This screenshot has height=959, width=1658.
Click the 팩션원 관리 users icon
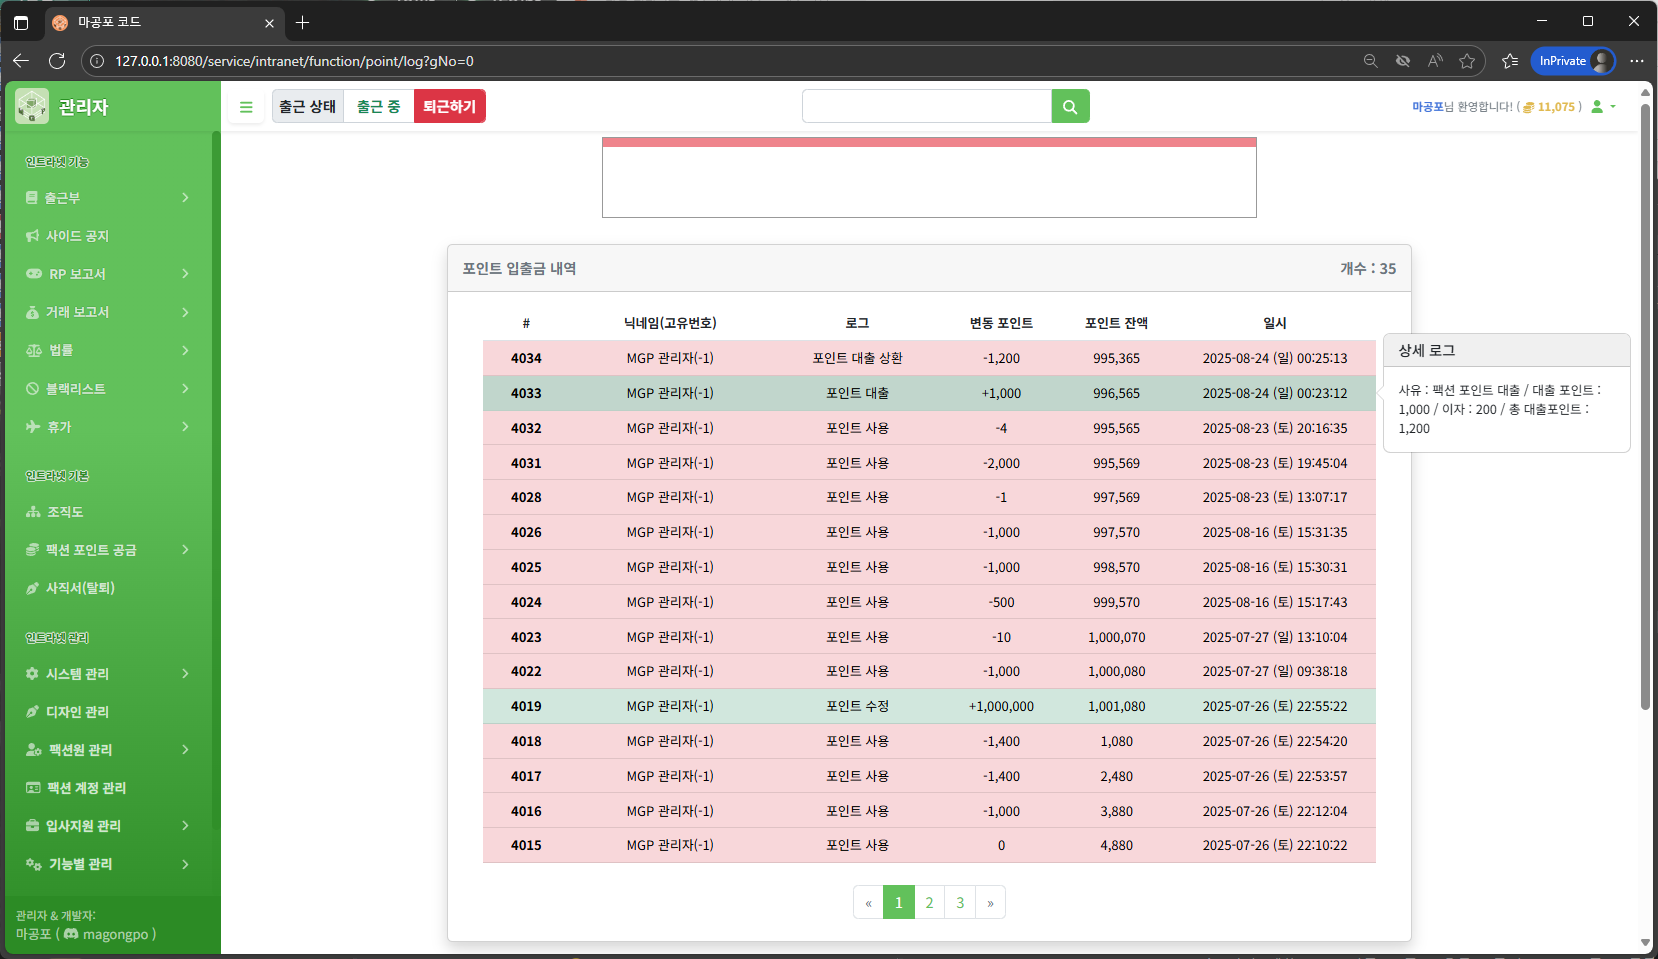click(x=34, y=750)
